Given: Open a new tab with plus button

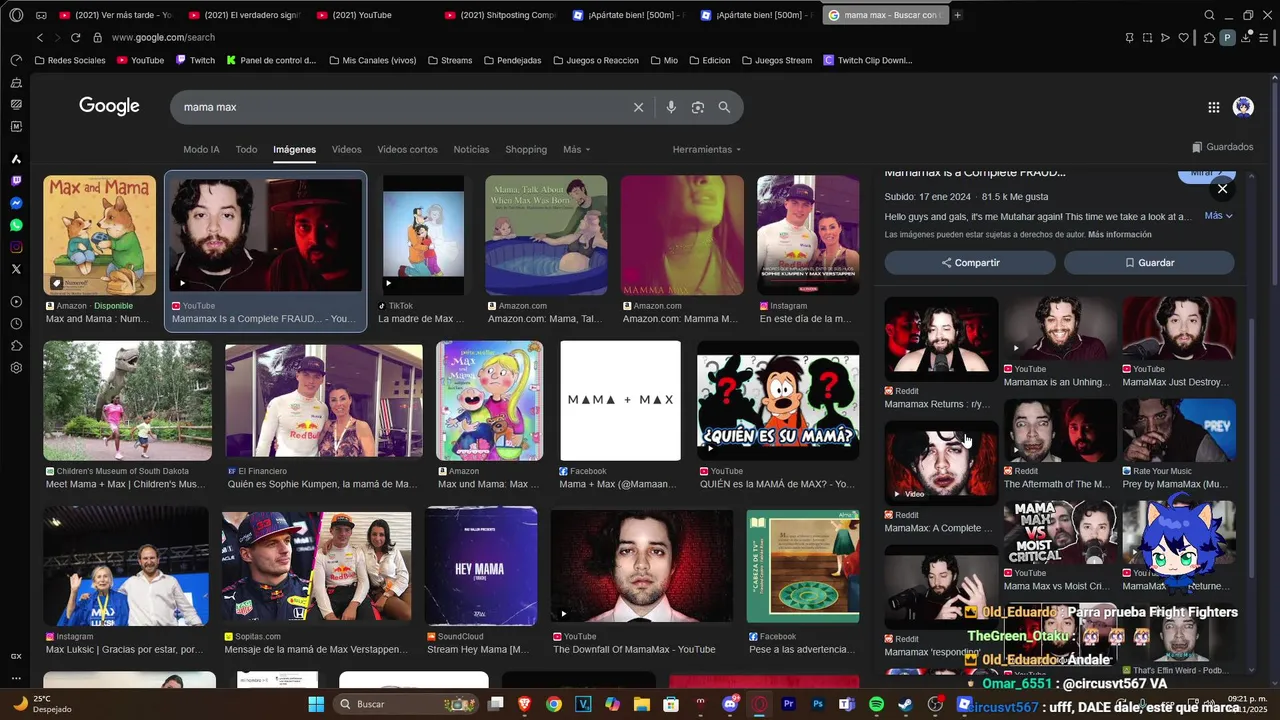Looking at the screenshot, I should (x=957, y=15).
